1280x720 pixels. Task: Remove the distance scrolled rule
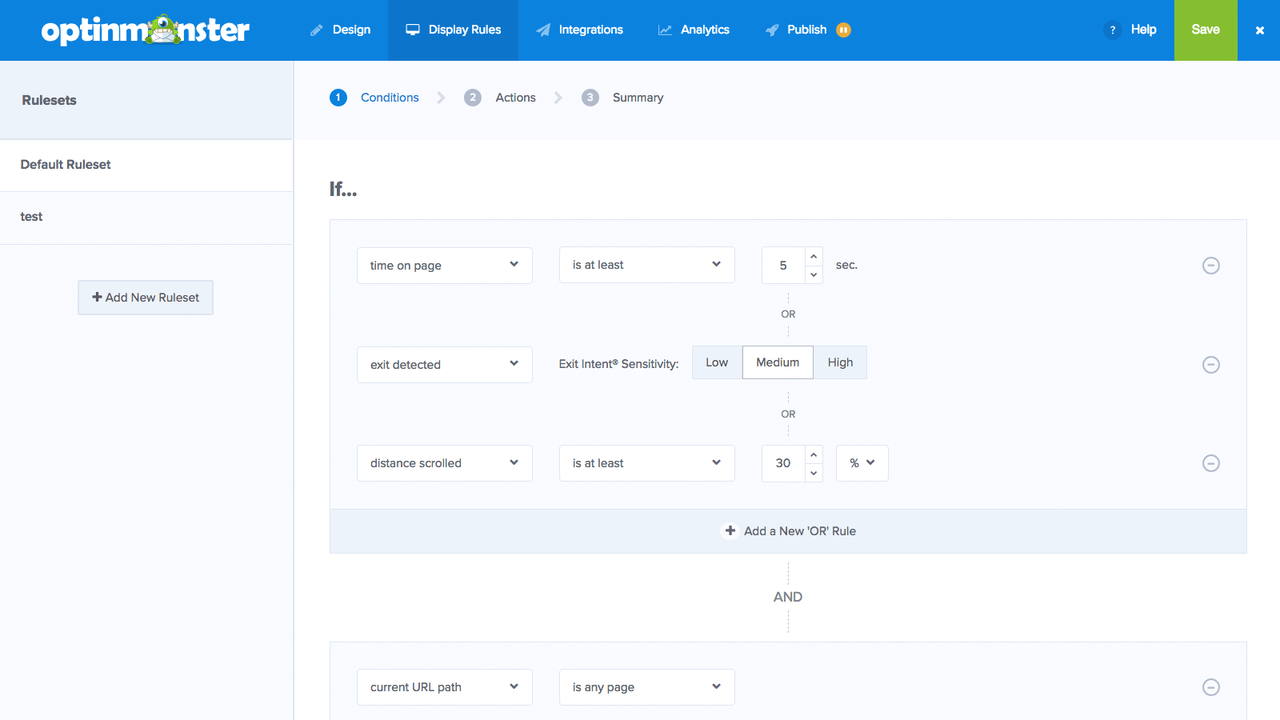[x=1210, y=464]
